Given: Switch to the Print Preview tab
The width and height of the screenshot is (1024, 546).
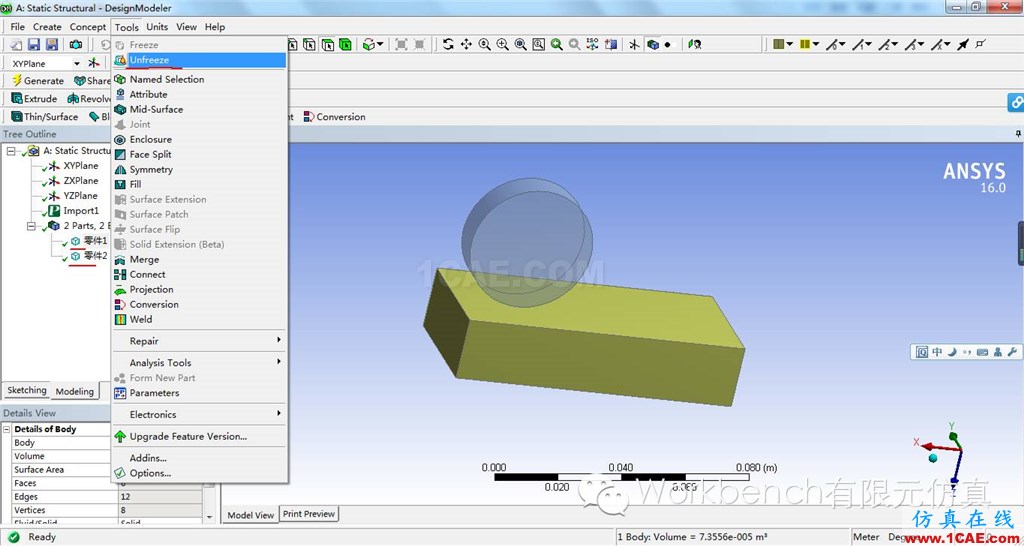Looking at the screenshot, I should point(309,514).
